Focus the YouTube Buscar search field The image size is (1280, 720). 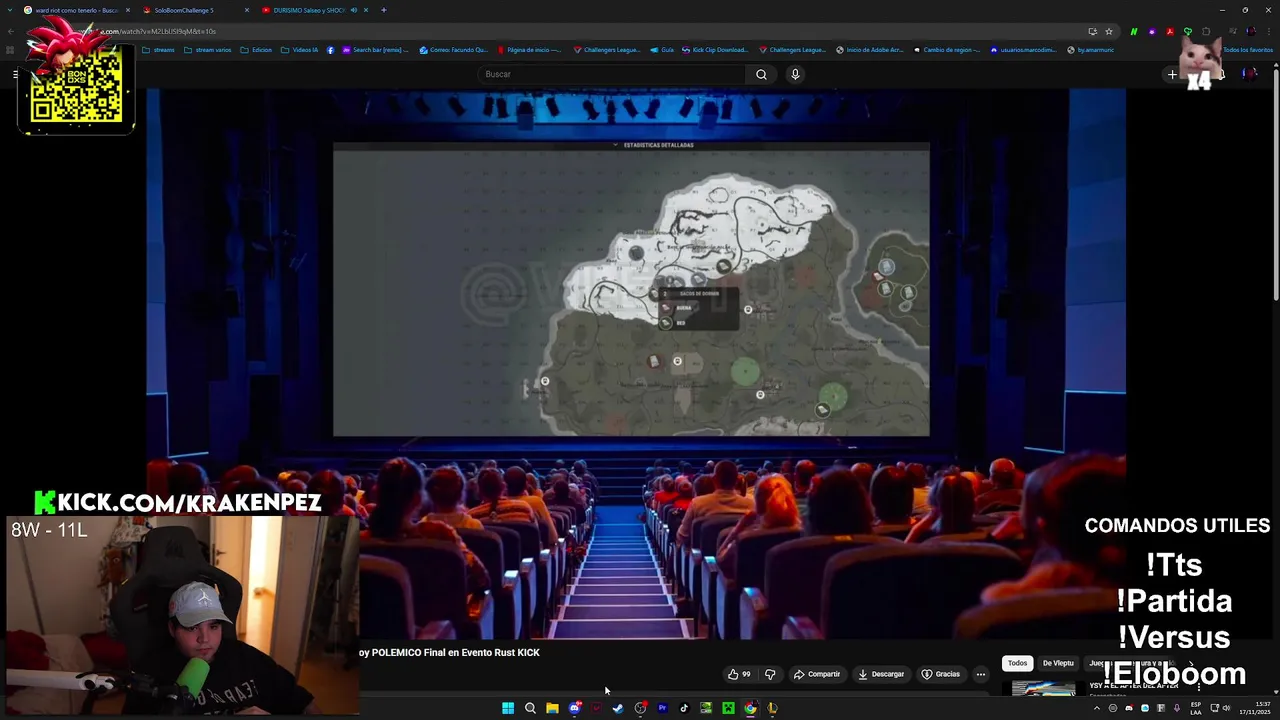pos(612,74)
